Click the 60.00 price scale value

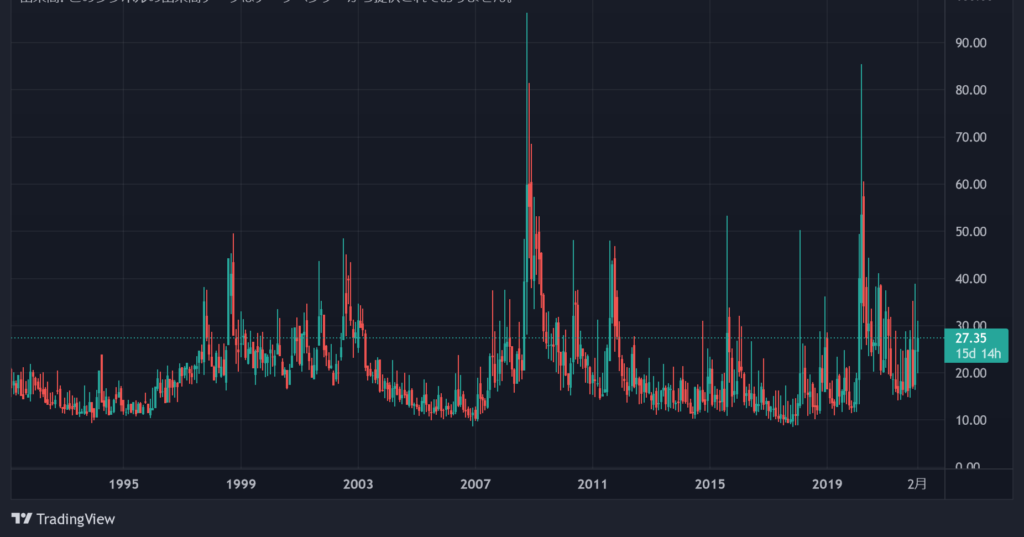click(970, 184)
